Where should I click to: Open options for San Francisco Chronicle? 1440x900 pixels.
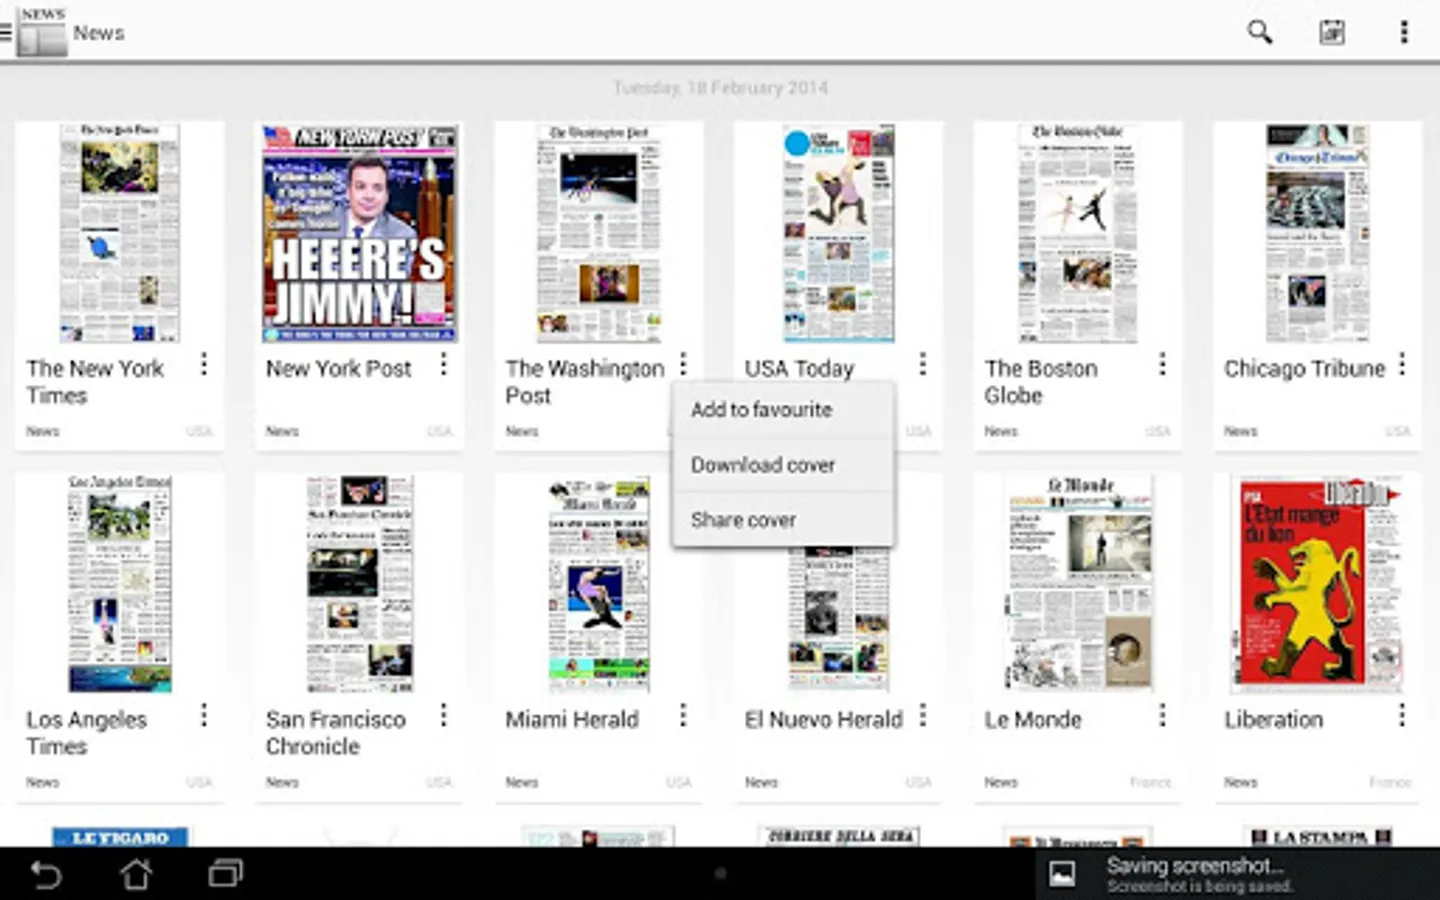tap(443, 715)
